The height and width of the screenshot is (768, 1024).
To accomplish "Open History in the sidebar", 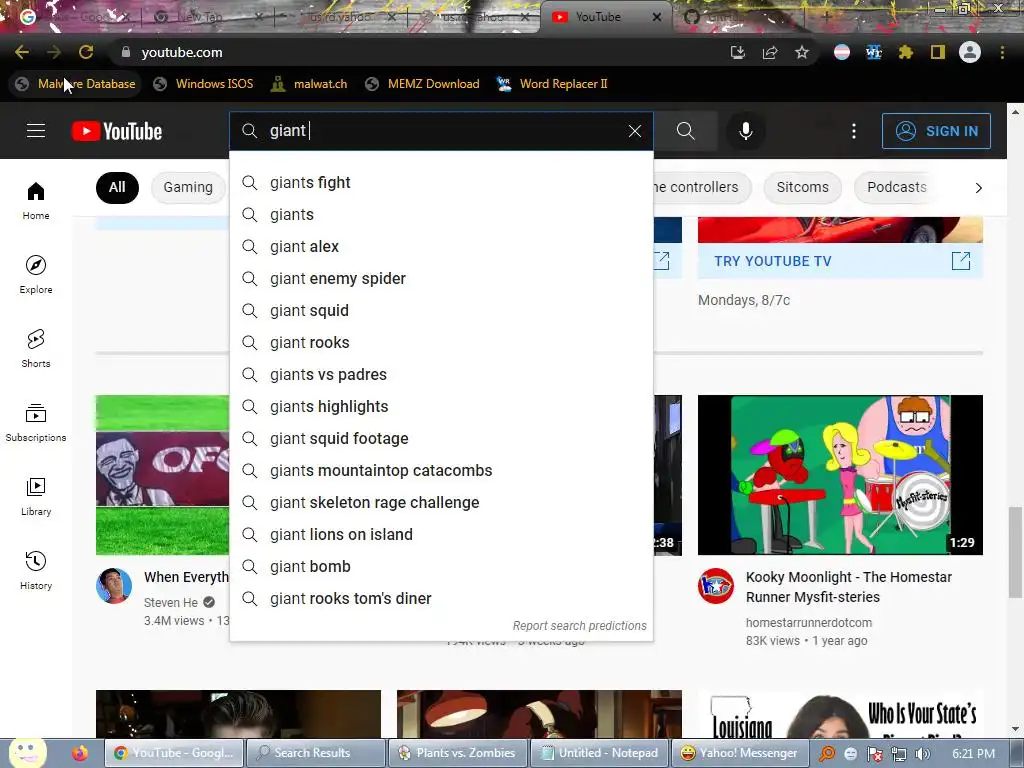I will pos(36,570).
